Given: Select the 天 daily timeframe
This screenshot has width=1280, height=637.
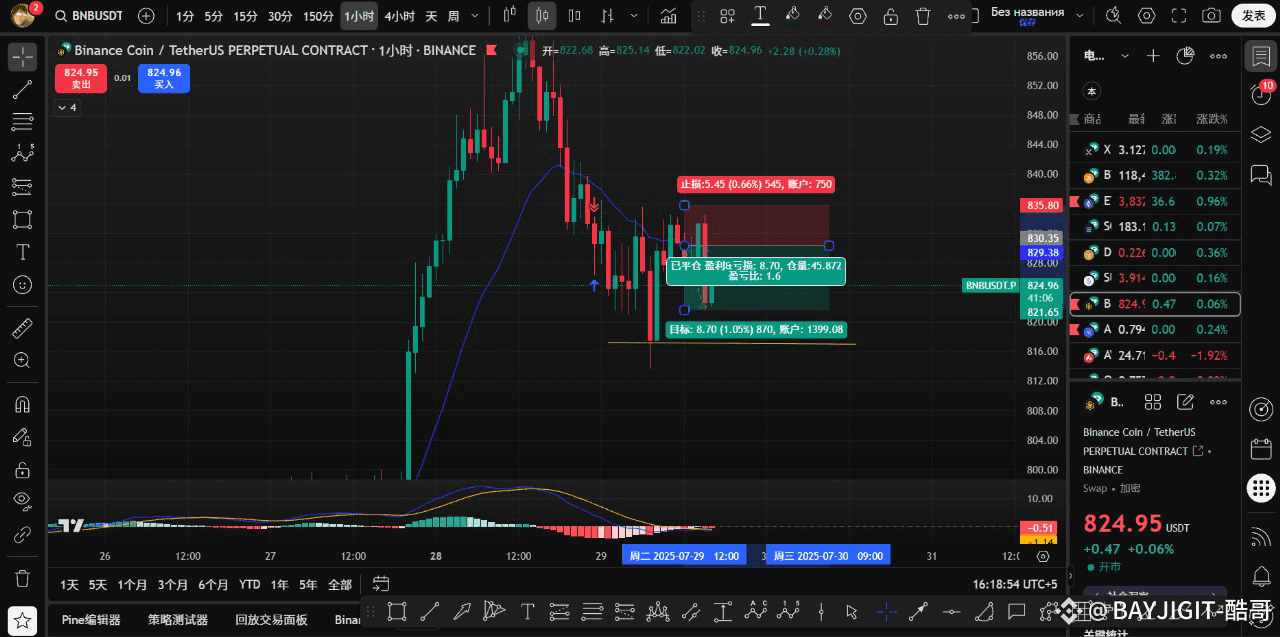Looking at the screenshot, I should pyautogui.click(x=431, y=16).
